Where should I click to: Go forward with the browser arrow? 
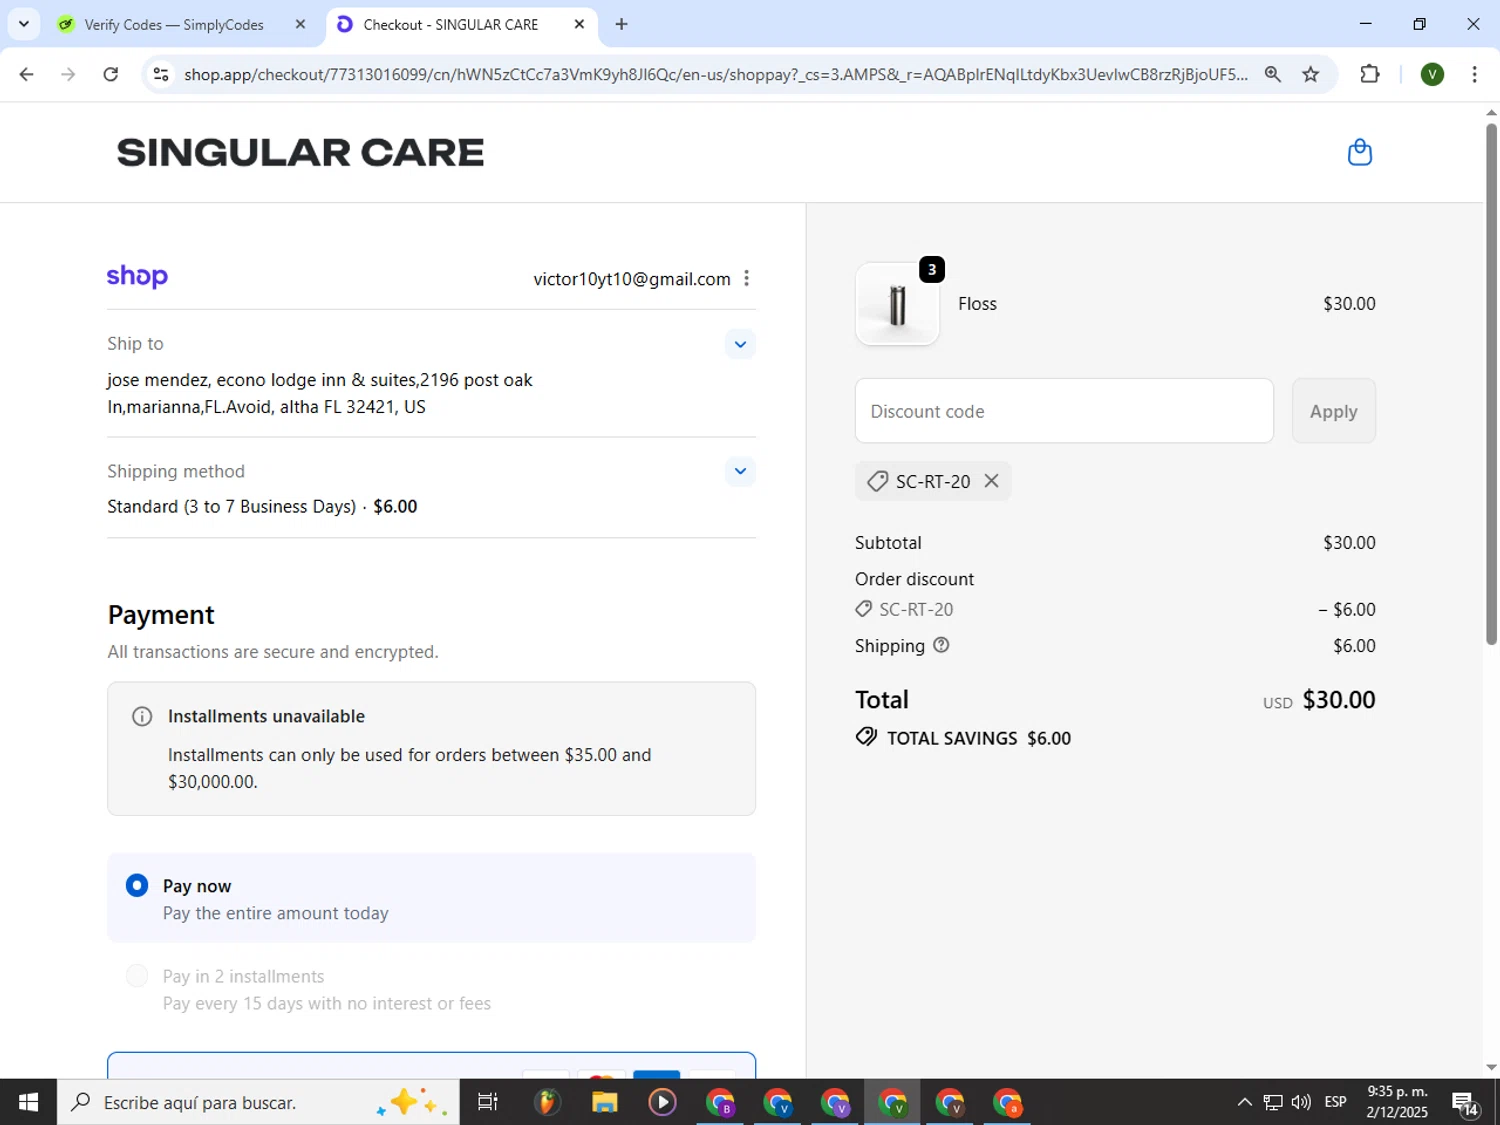pos(68,74)
